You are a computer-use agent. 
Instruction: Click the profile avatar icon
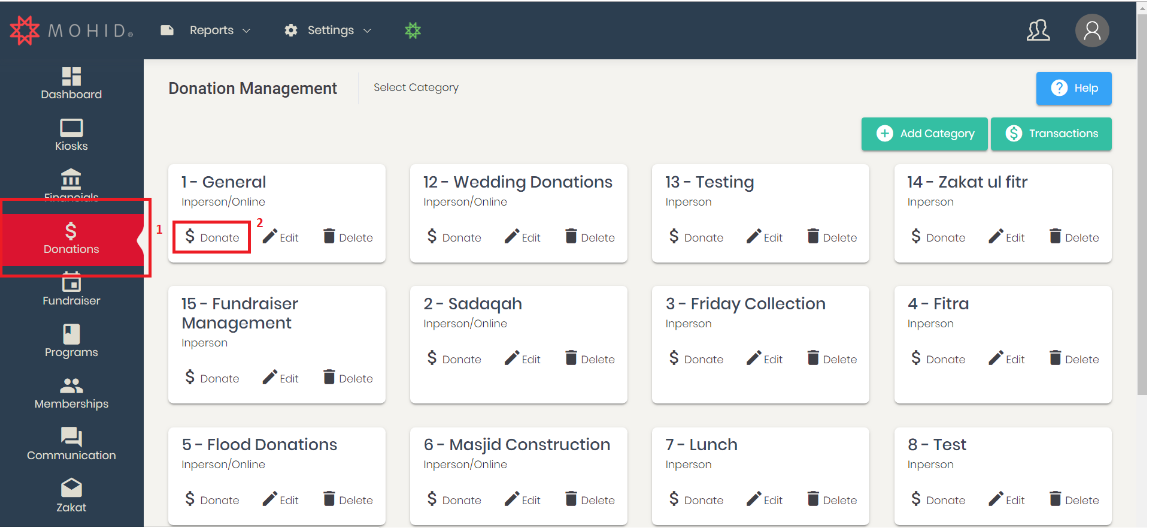[1092, 30]
